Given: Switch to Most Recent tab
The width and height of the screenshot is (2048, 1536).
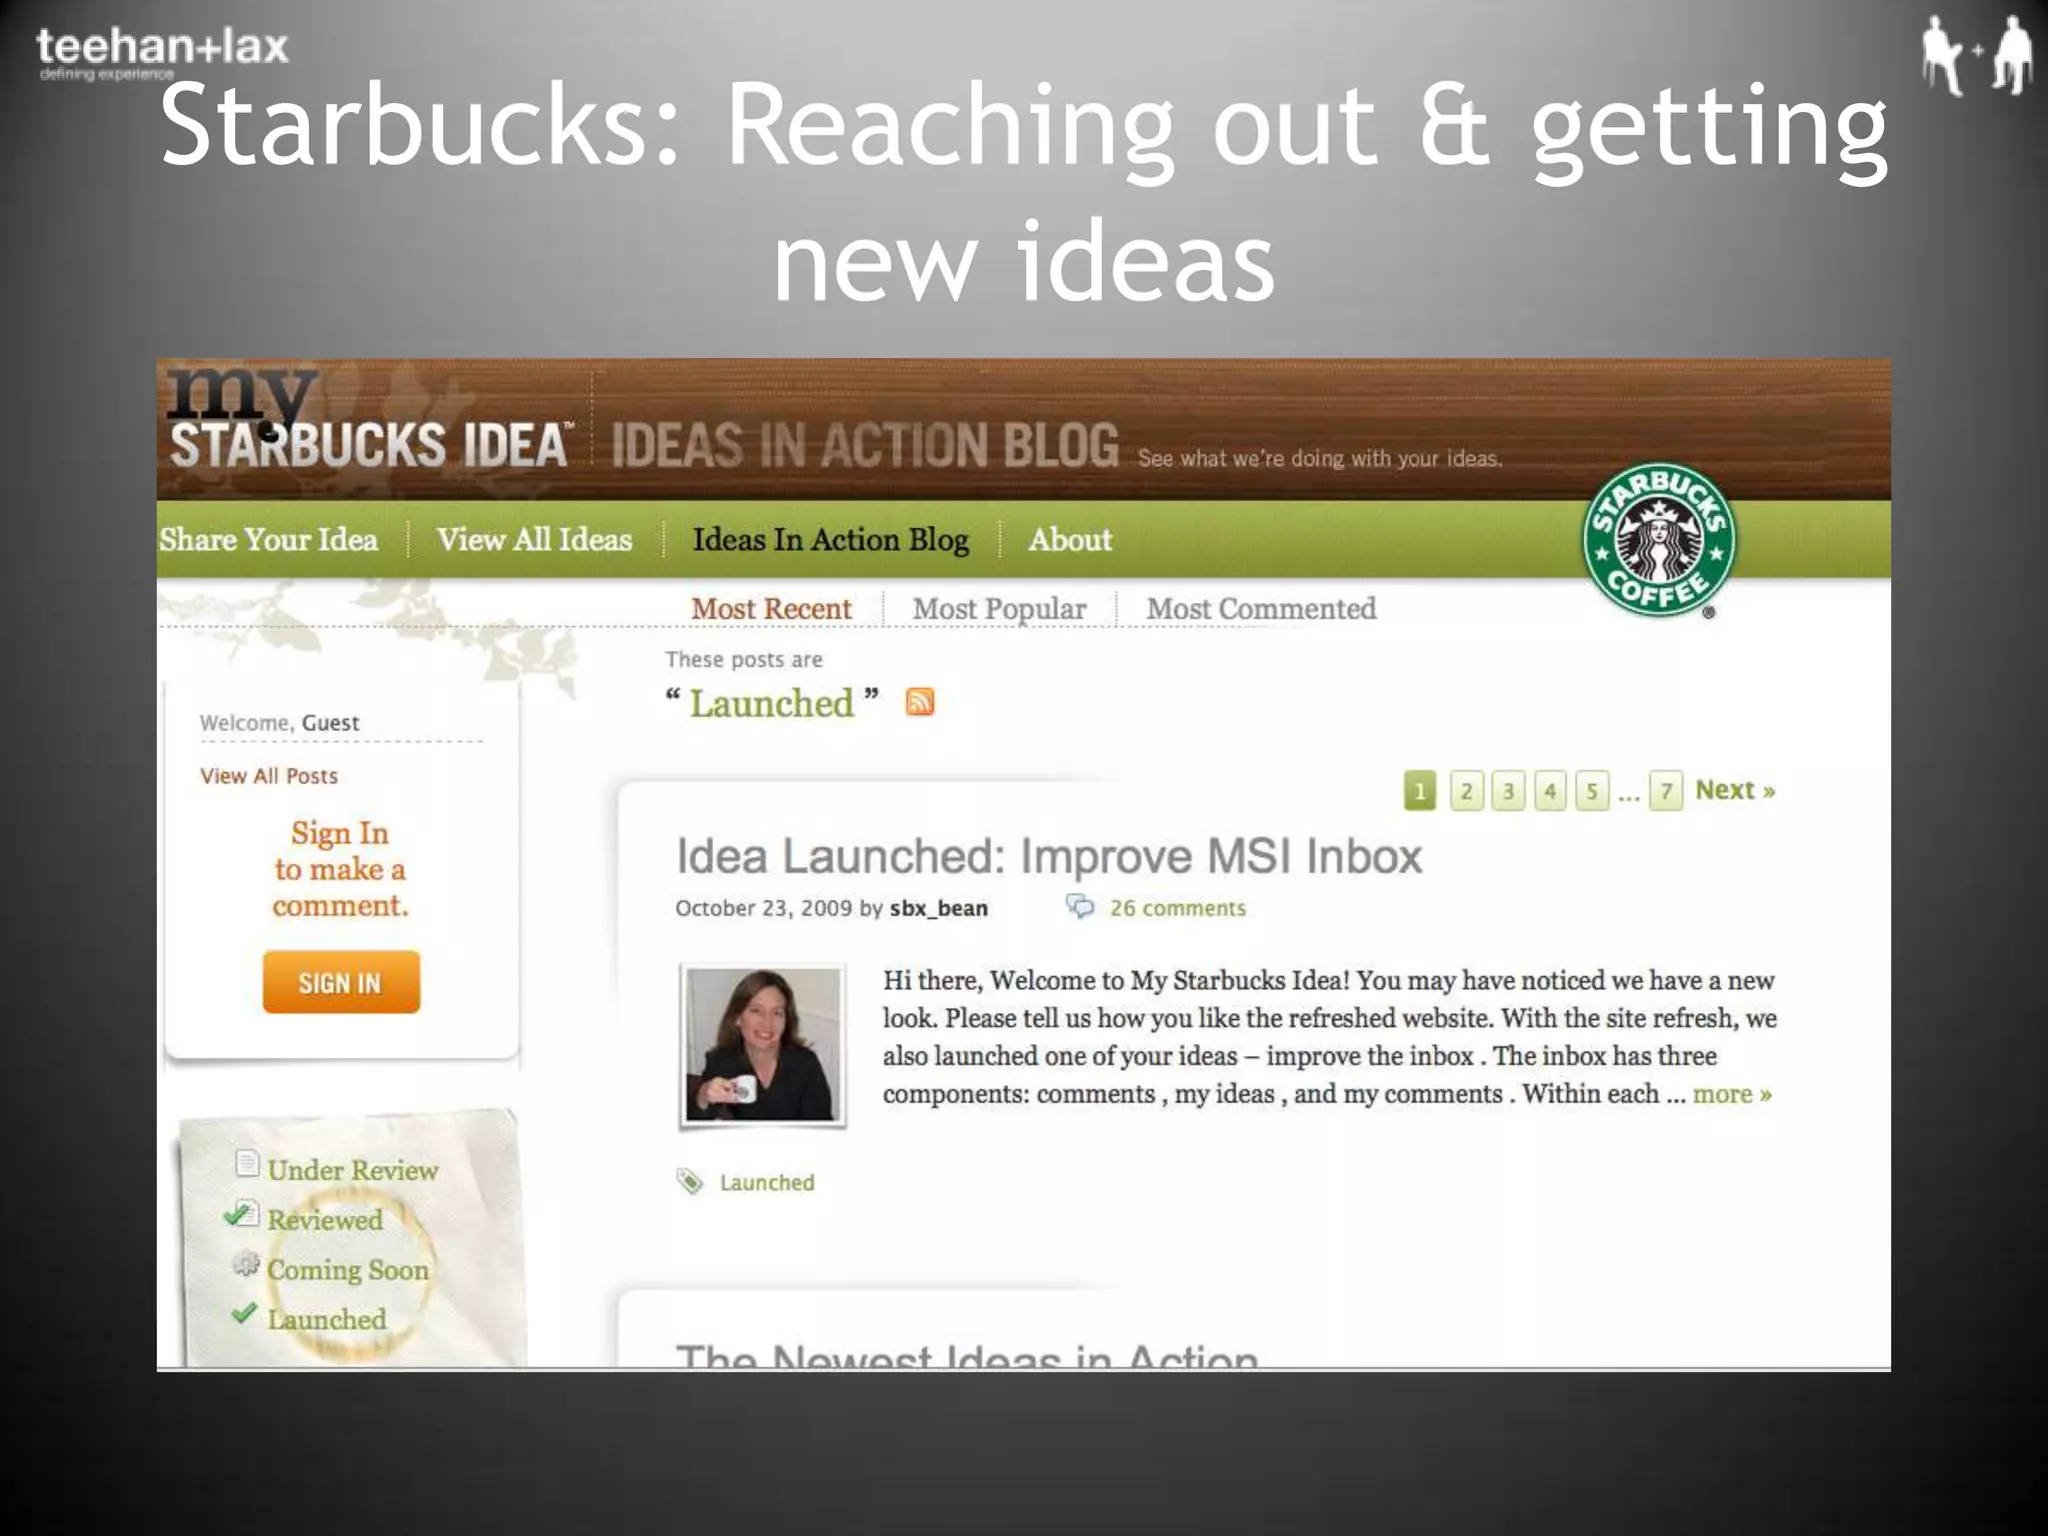Looking at the screenshot, I should tap(771, 608).
